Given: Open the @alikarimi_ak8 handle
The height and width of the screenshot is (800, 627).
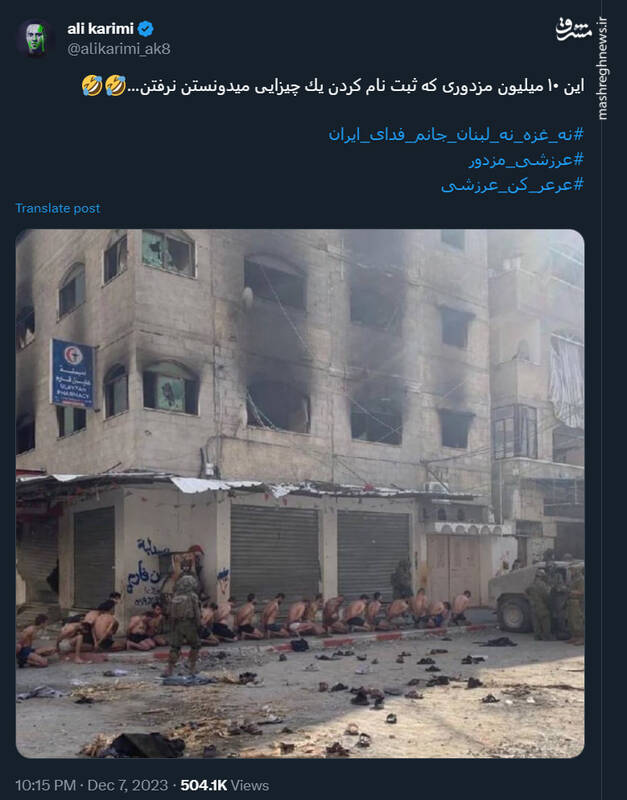Looking at the screenshot, I should click(x=118, y=48).
